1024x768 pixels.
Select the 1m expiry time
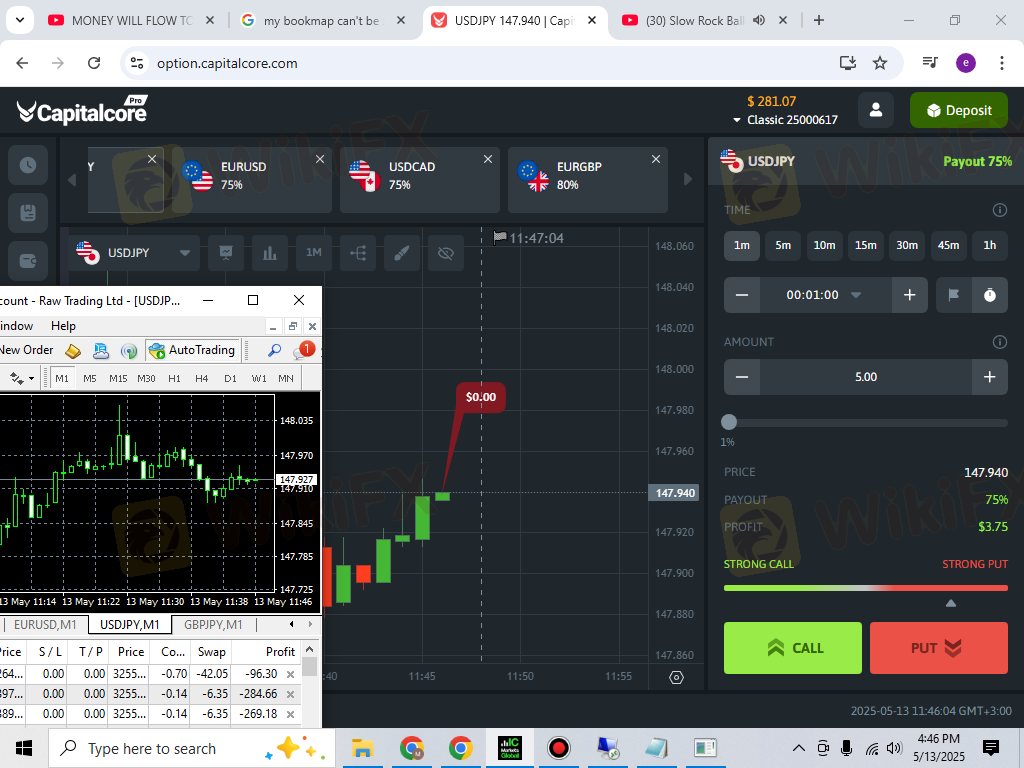742,246
